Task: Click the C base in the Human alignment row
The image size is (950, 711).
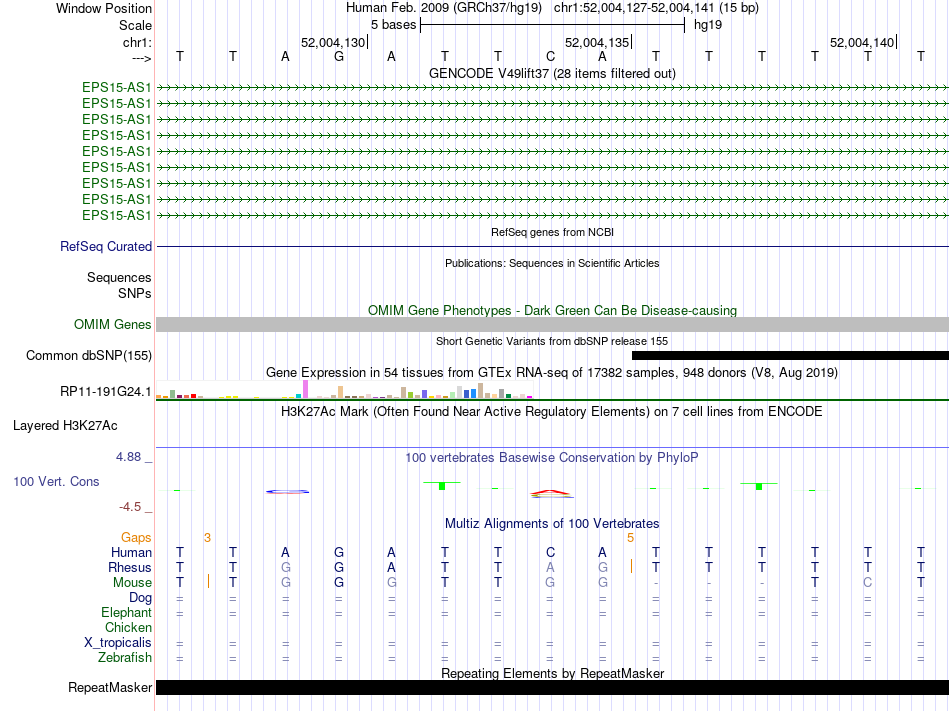Action: (x=550, y=552)
